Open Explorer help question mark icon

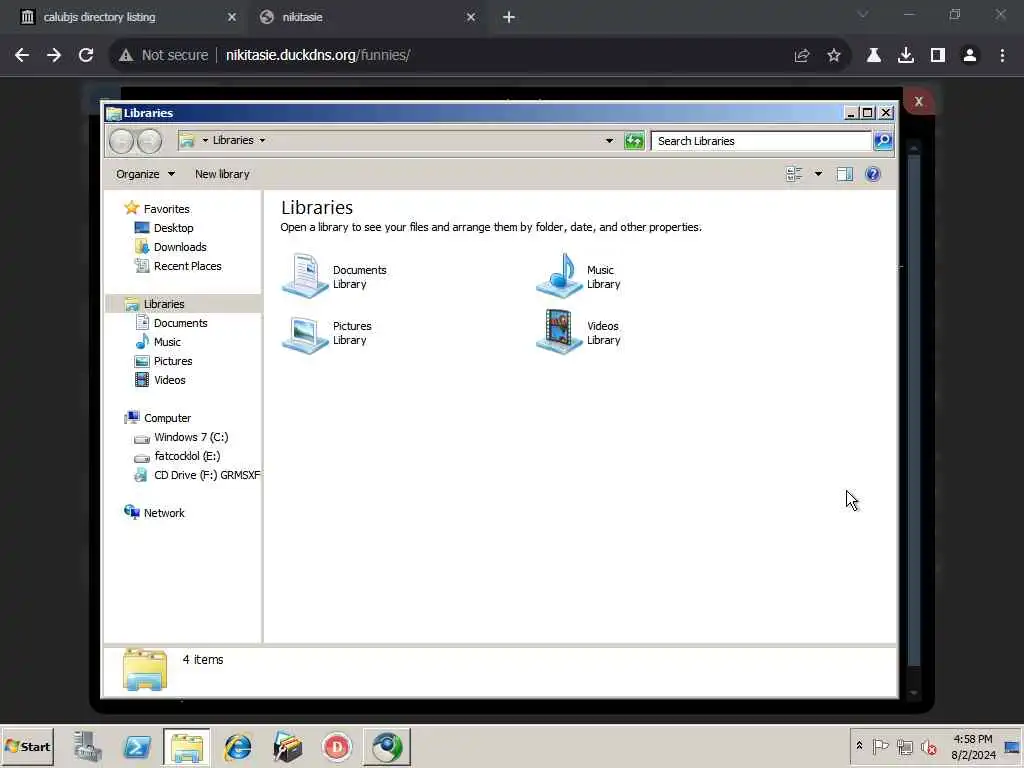(872, 174)
